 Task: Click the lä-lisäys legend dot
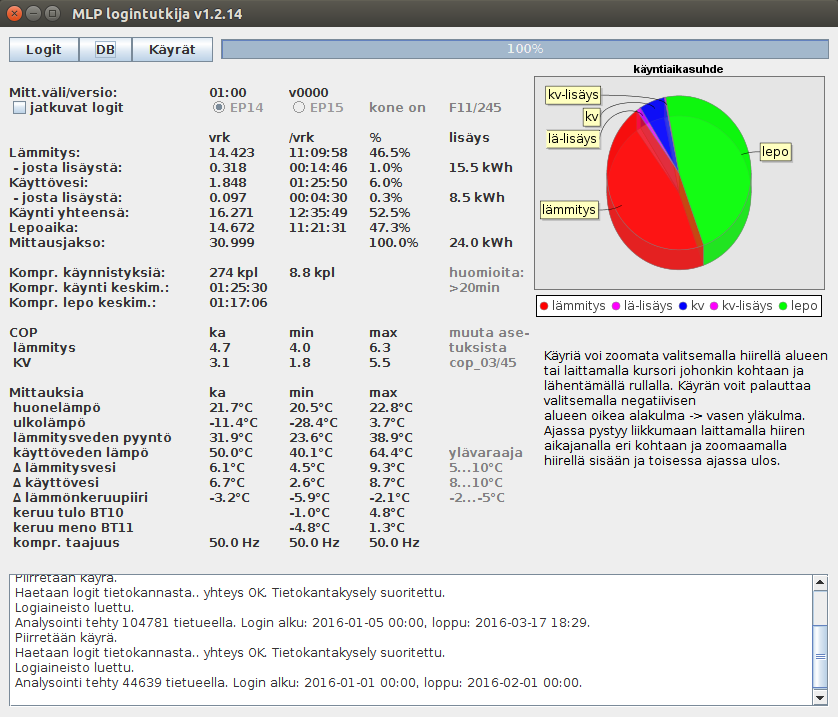616,306
